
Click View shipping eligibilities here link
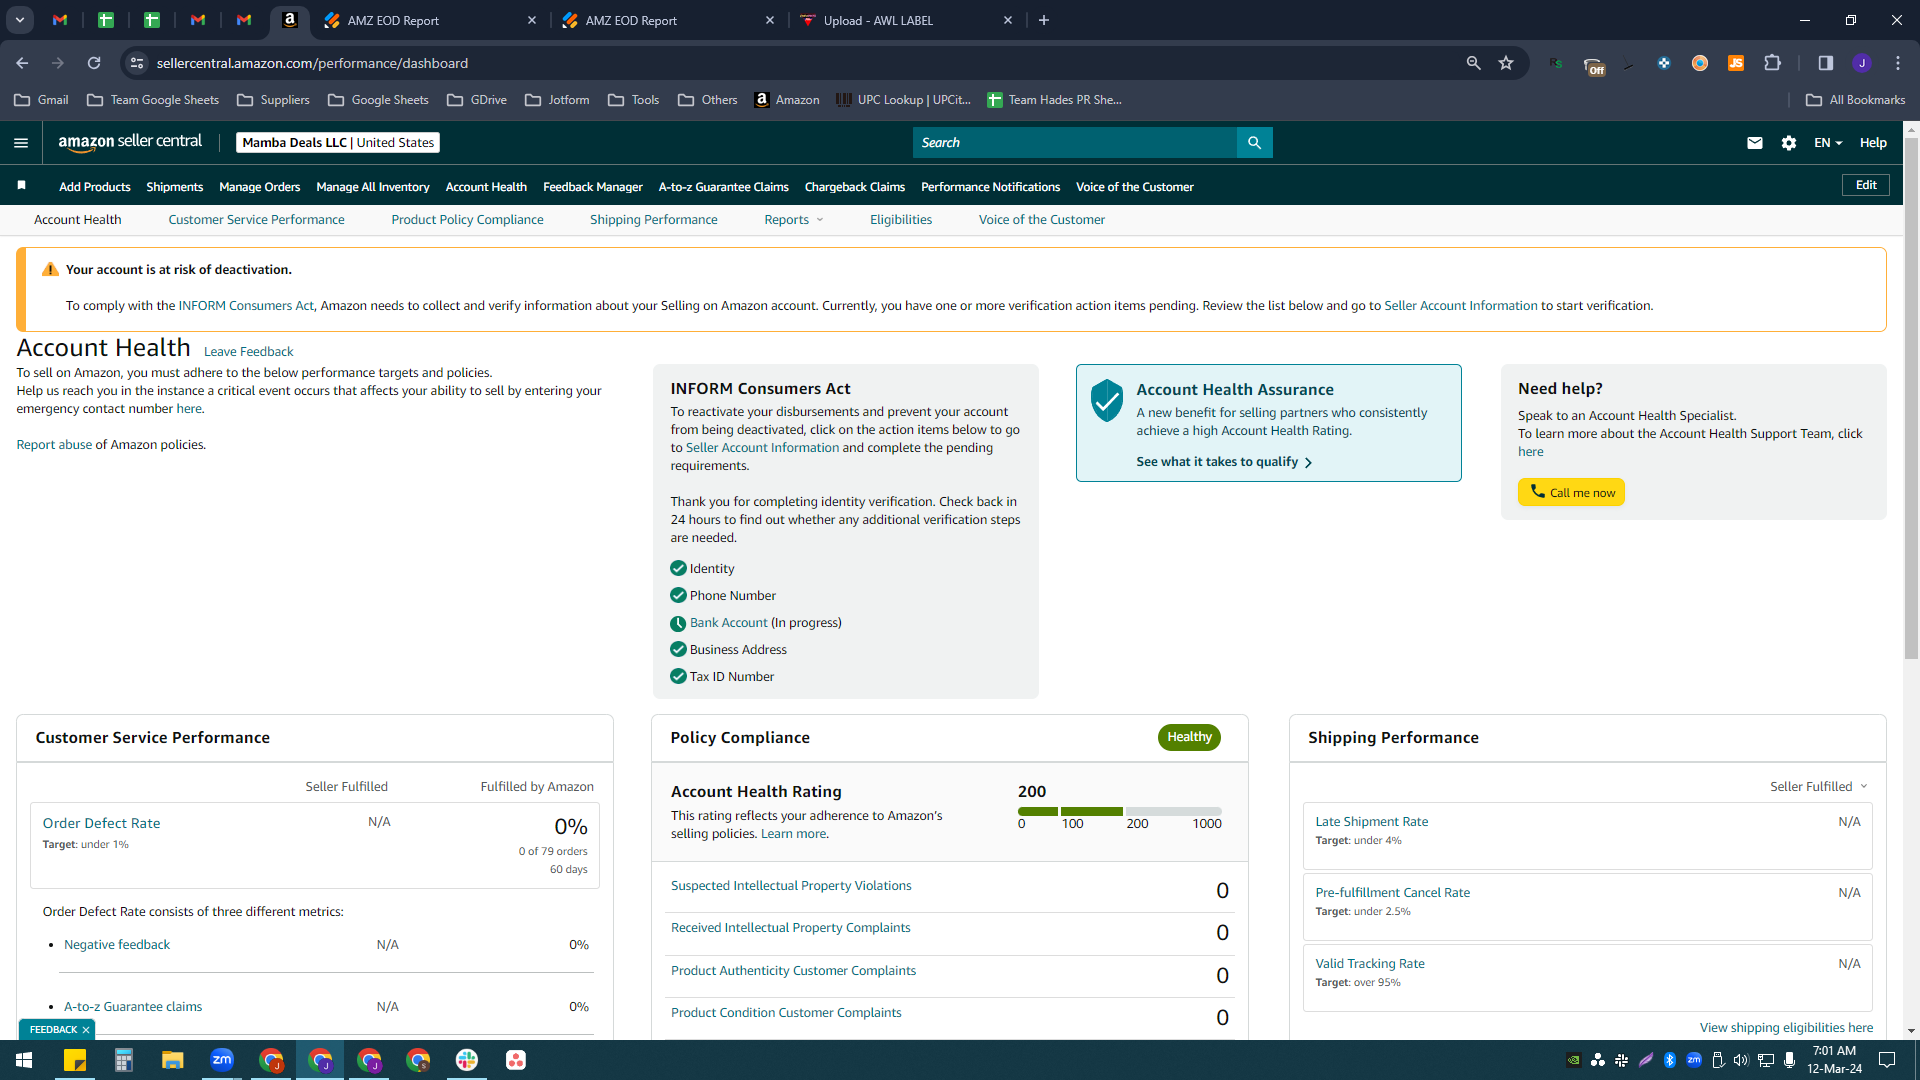coord(1786,1028)
